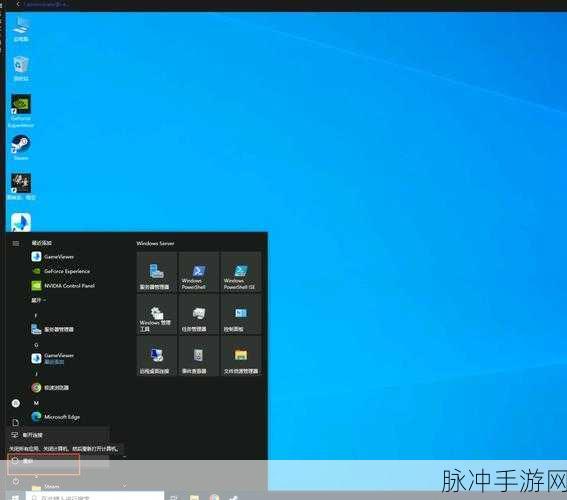Open File Explorer from the taskbar
The height and width of the screenshot is (500, 567).
194,497
